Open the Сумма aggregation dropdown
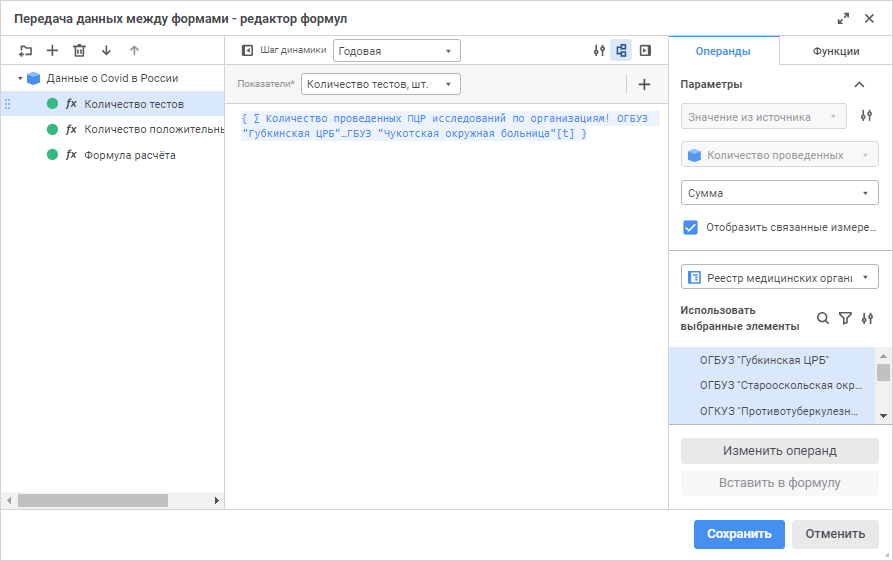Screen dimensions: 893x561 tap(779, 193)
